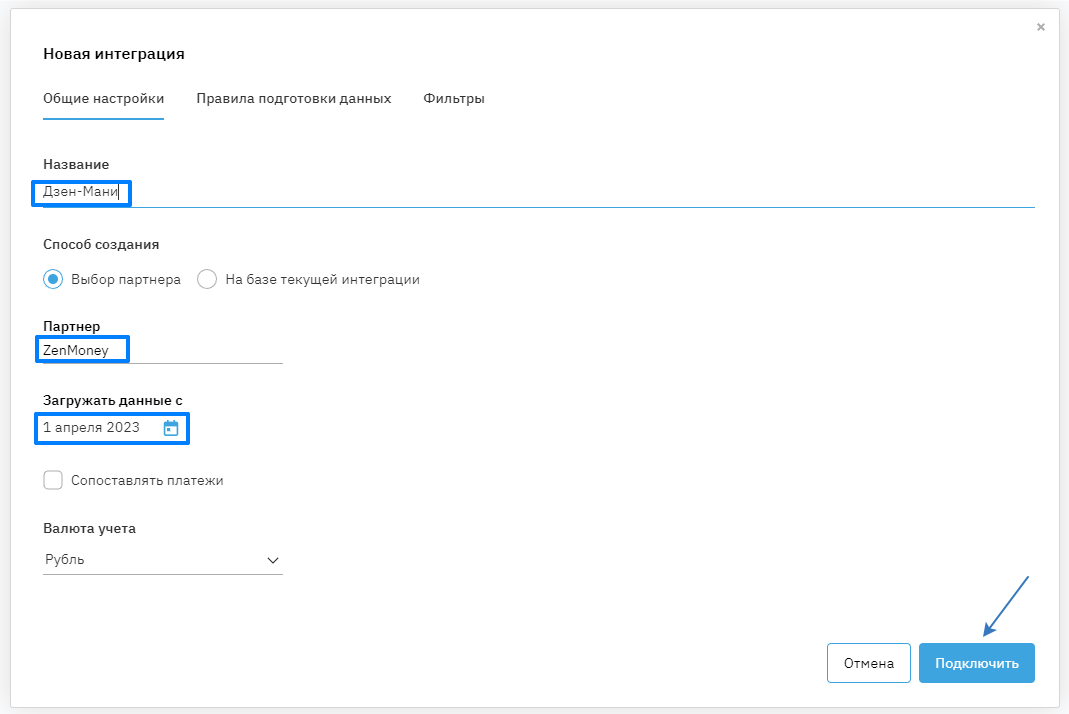Viewport: 1069px width, 714px height.
Task: Open the calendar date picker icon
Action: 171,428
